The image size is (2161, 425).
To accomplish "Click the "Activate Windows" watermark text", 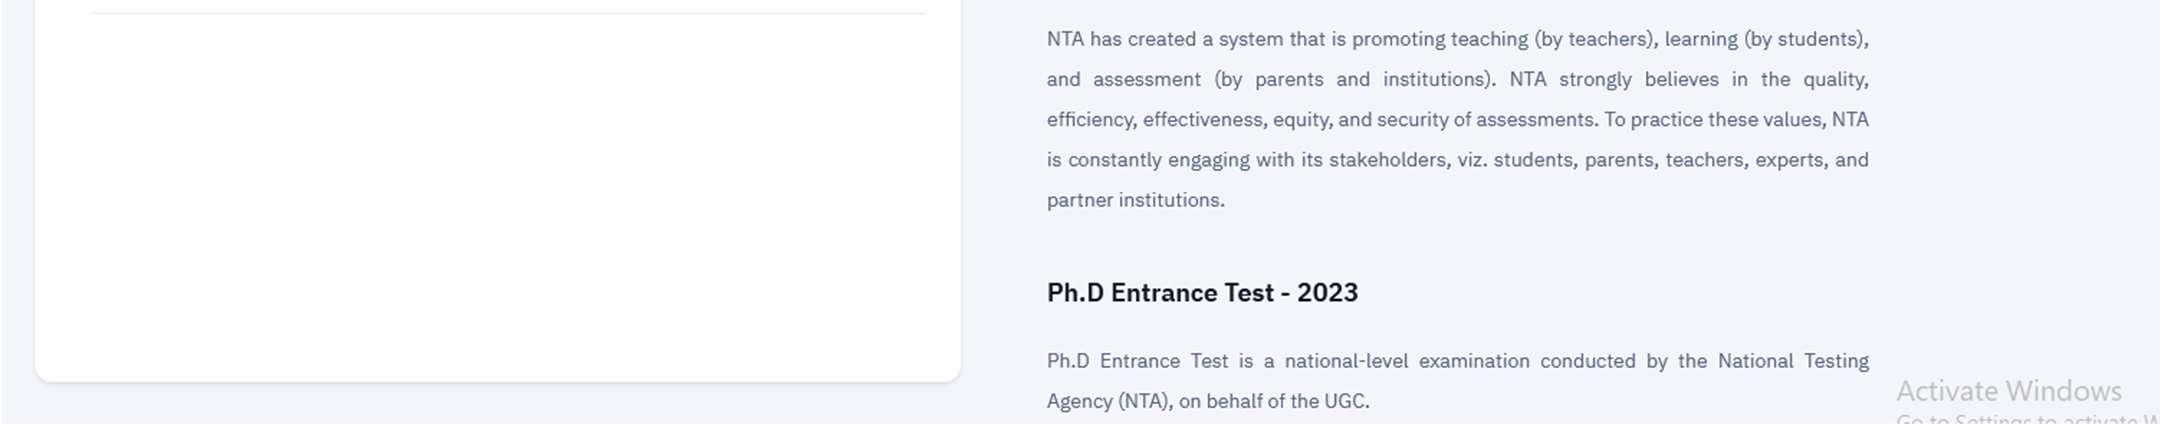I will tap(2008, 391).
